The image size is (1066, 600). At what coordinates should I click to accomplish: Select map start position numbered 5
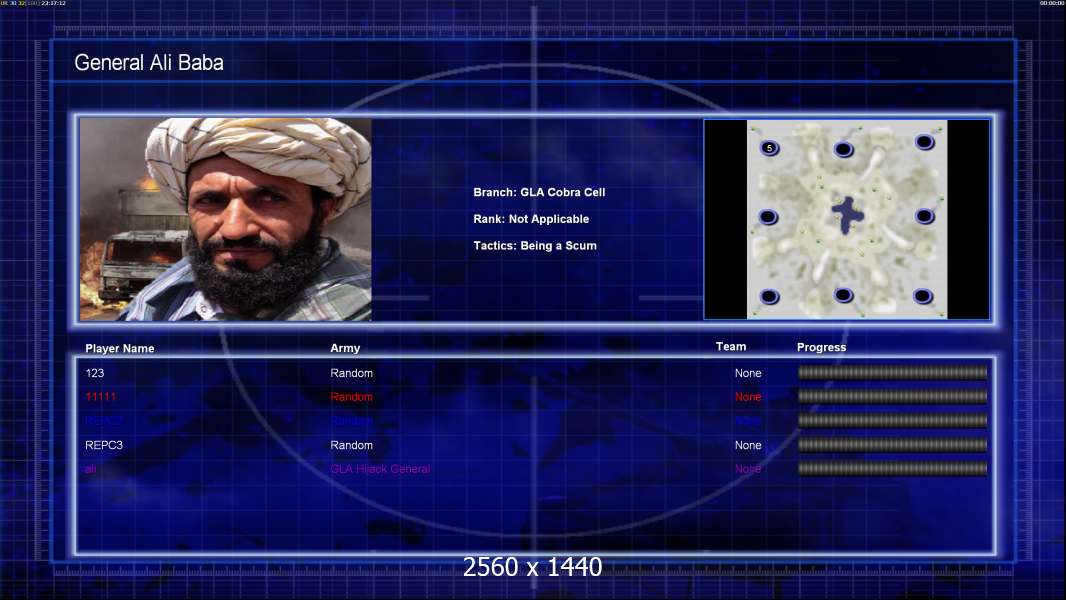(770, 147)
